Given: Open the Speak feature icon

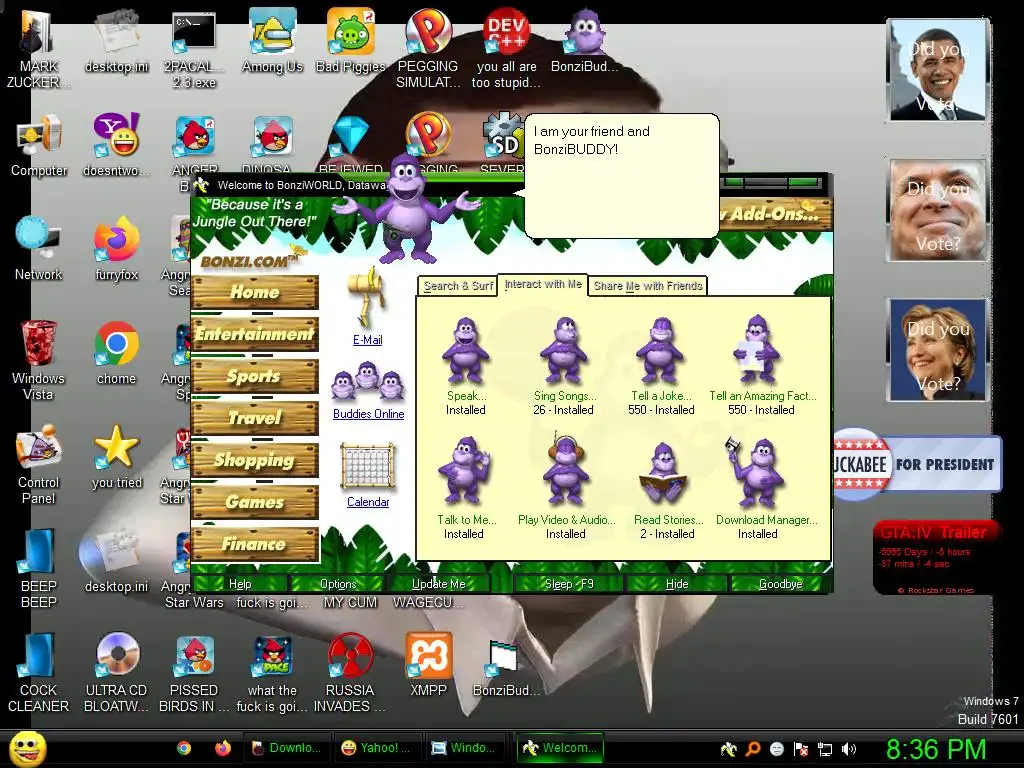Looking at the screenshot, I should pos(466,350).
